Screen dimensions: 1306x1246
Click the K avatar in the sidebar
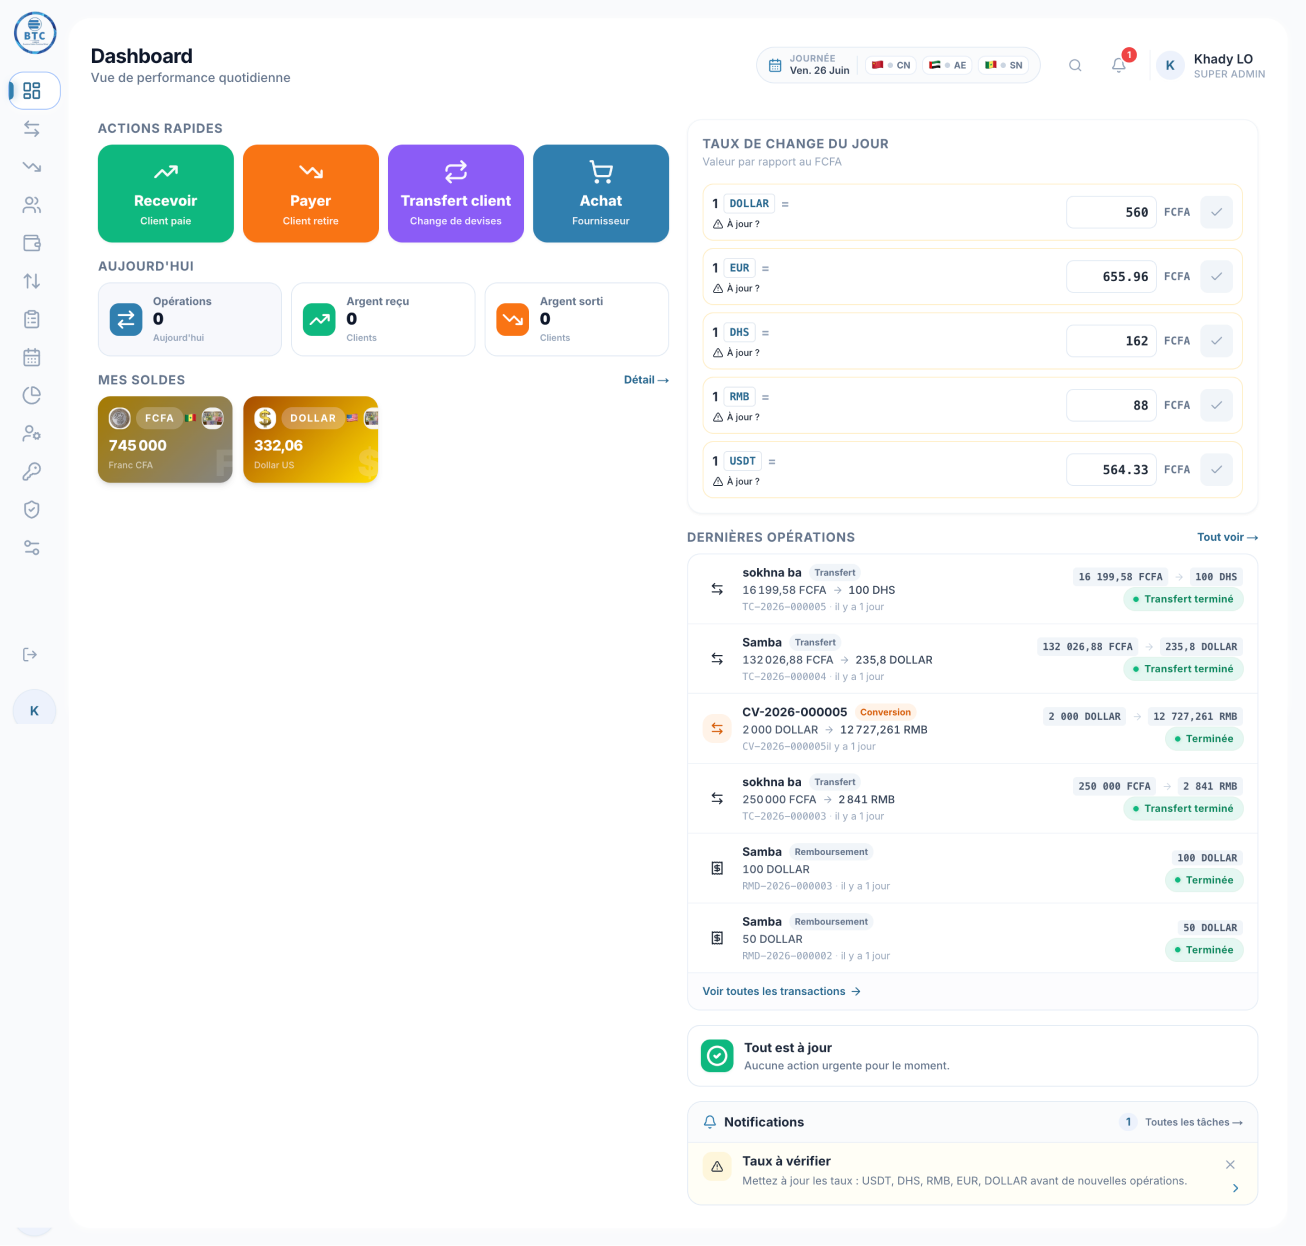35,710
